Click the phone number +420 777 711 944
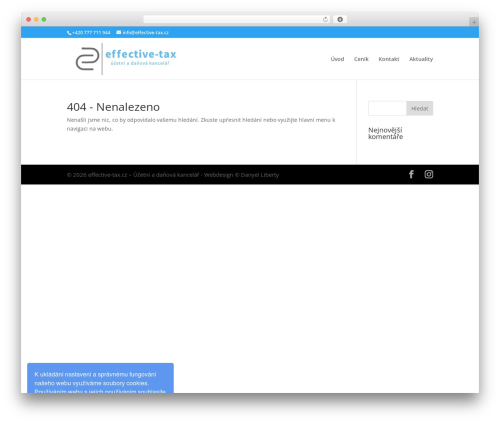The width and height of the screenshot is (500, 423). point(91,33)
